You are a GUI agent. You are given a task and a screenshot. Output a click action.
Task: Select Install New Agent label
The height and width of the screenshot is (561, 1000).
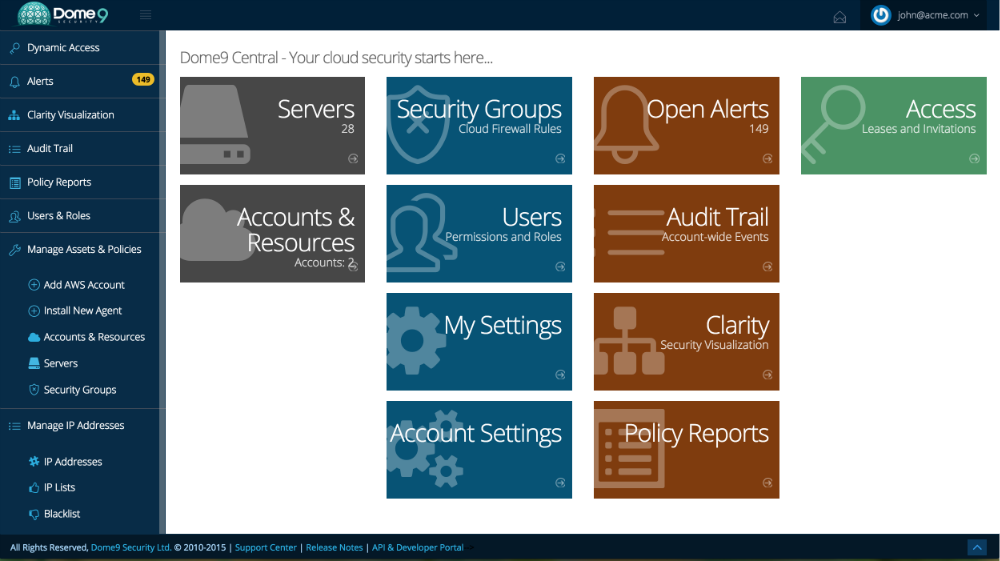[83, 310]
